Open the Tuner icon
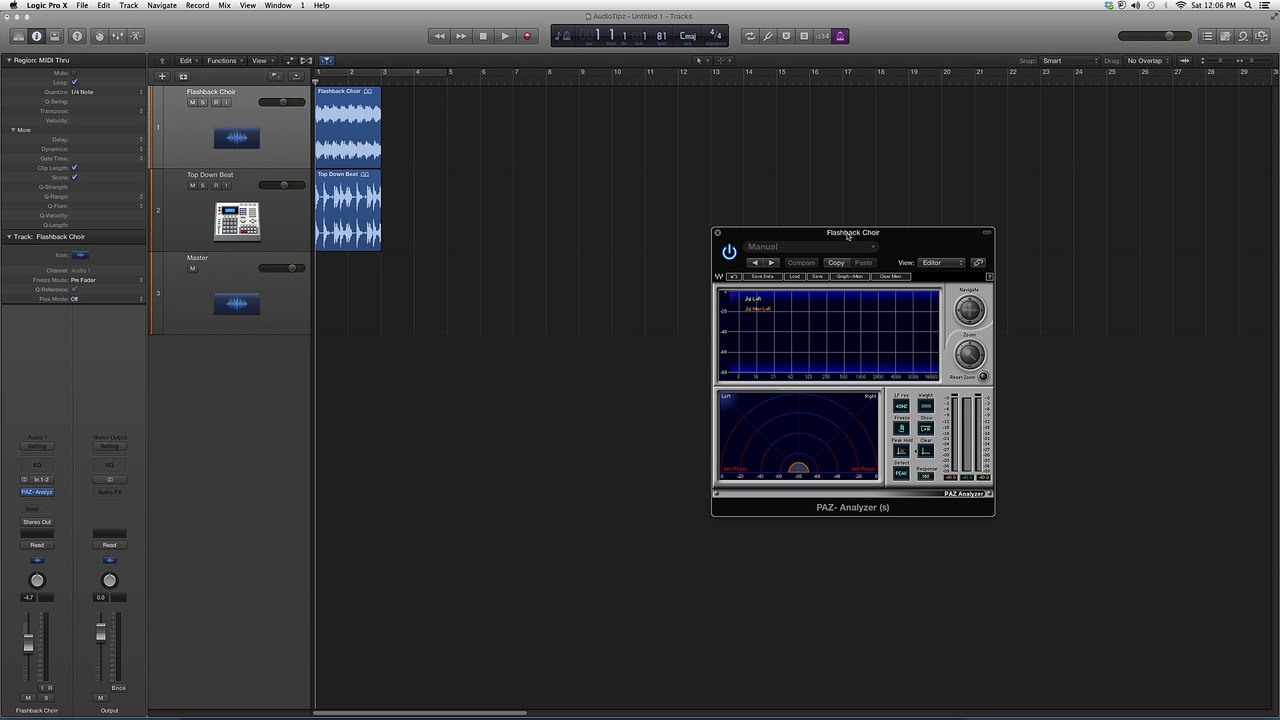 pos(768,36)
